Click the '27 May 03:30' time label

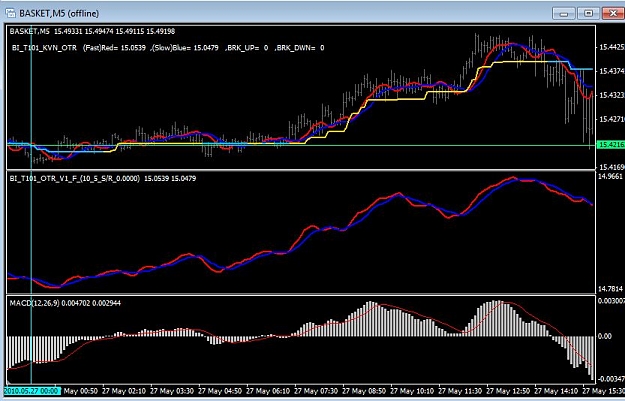(174, 391)
